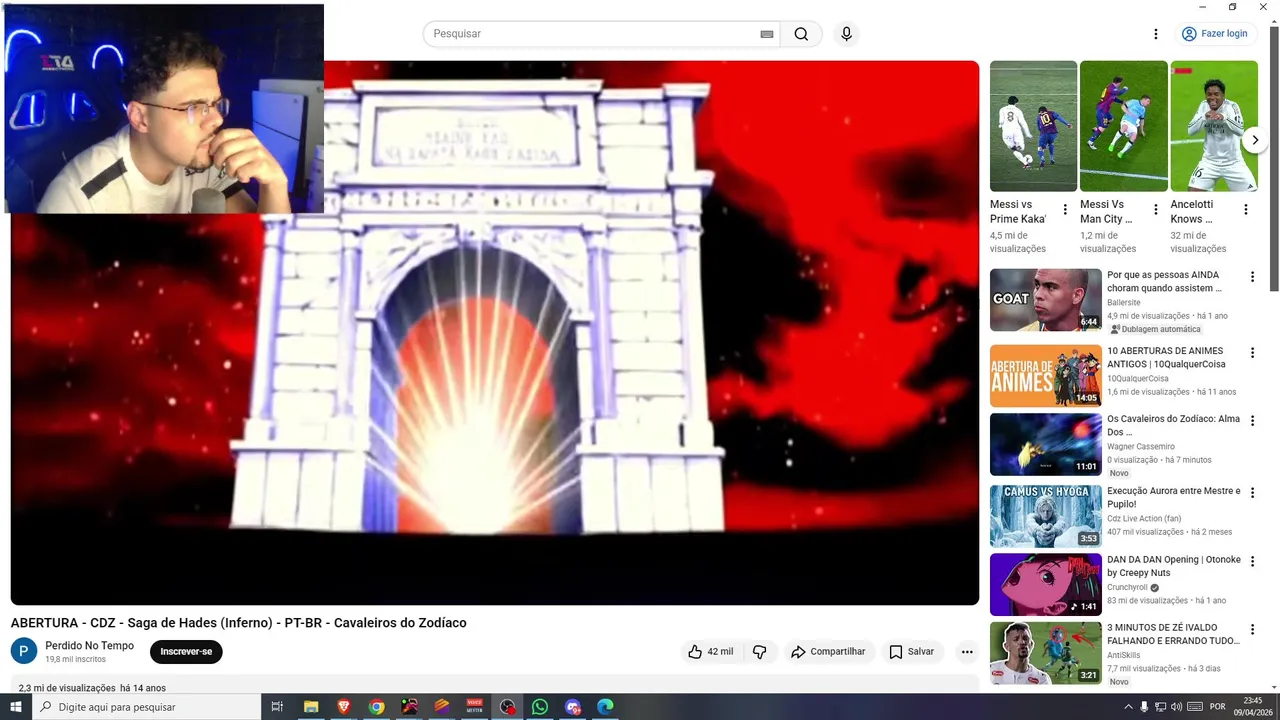The width and height of the screenshot is (1280, 720).
Task: Click the webcam overlay picture
Action: (164, 109)
